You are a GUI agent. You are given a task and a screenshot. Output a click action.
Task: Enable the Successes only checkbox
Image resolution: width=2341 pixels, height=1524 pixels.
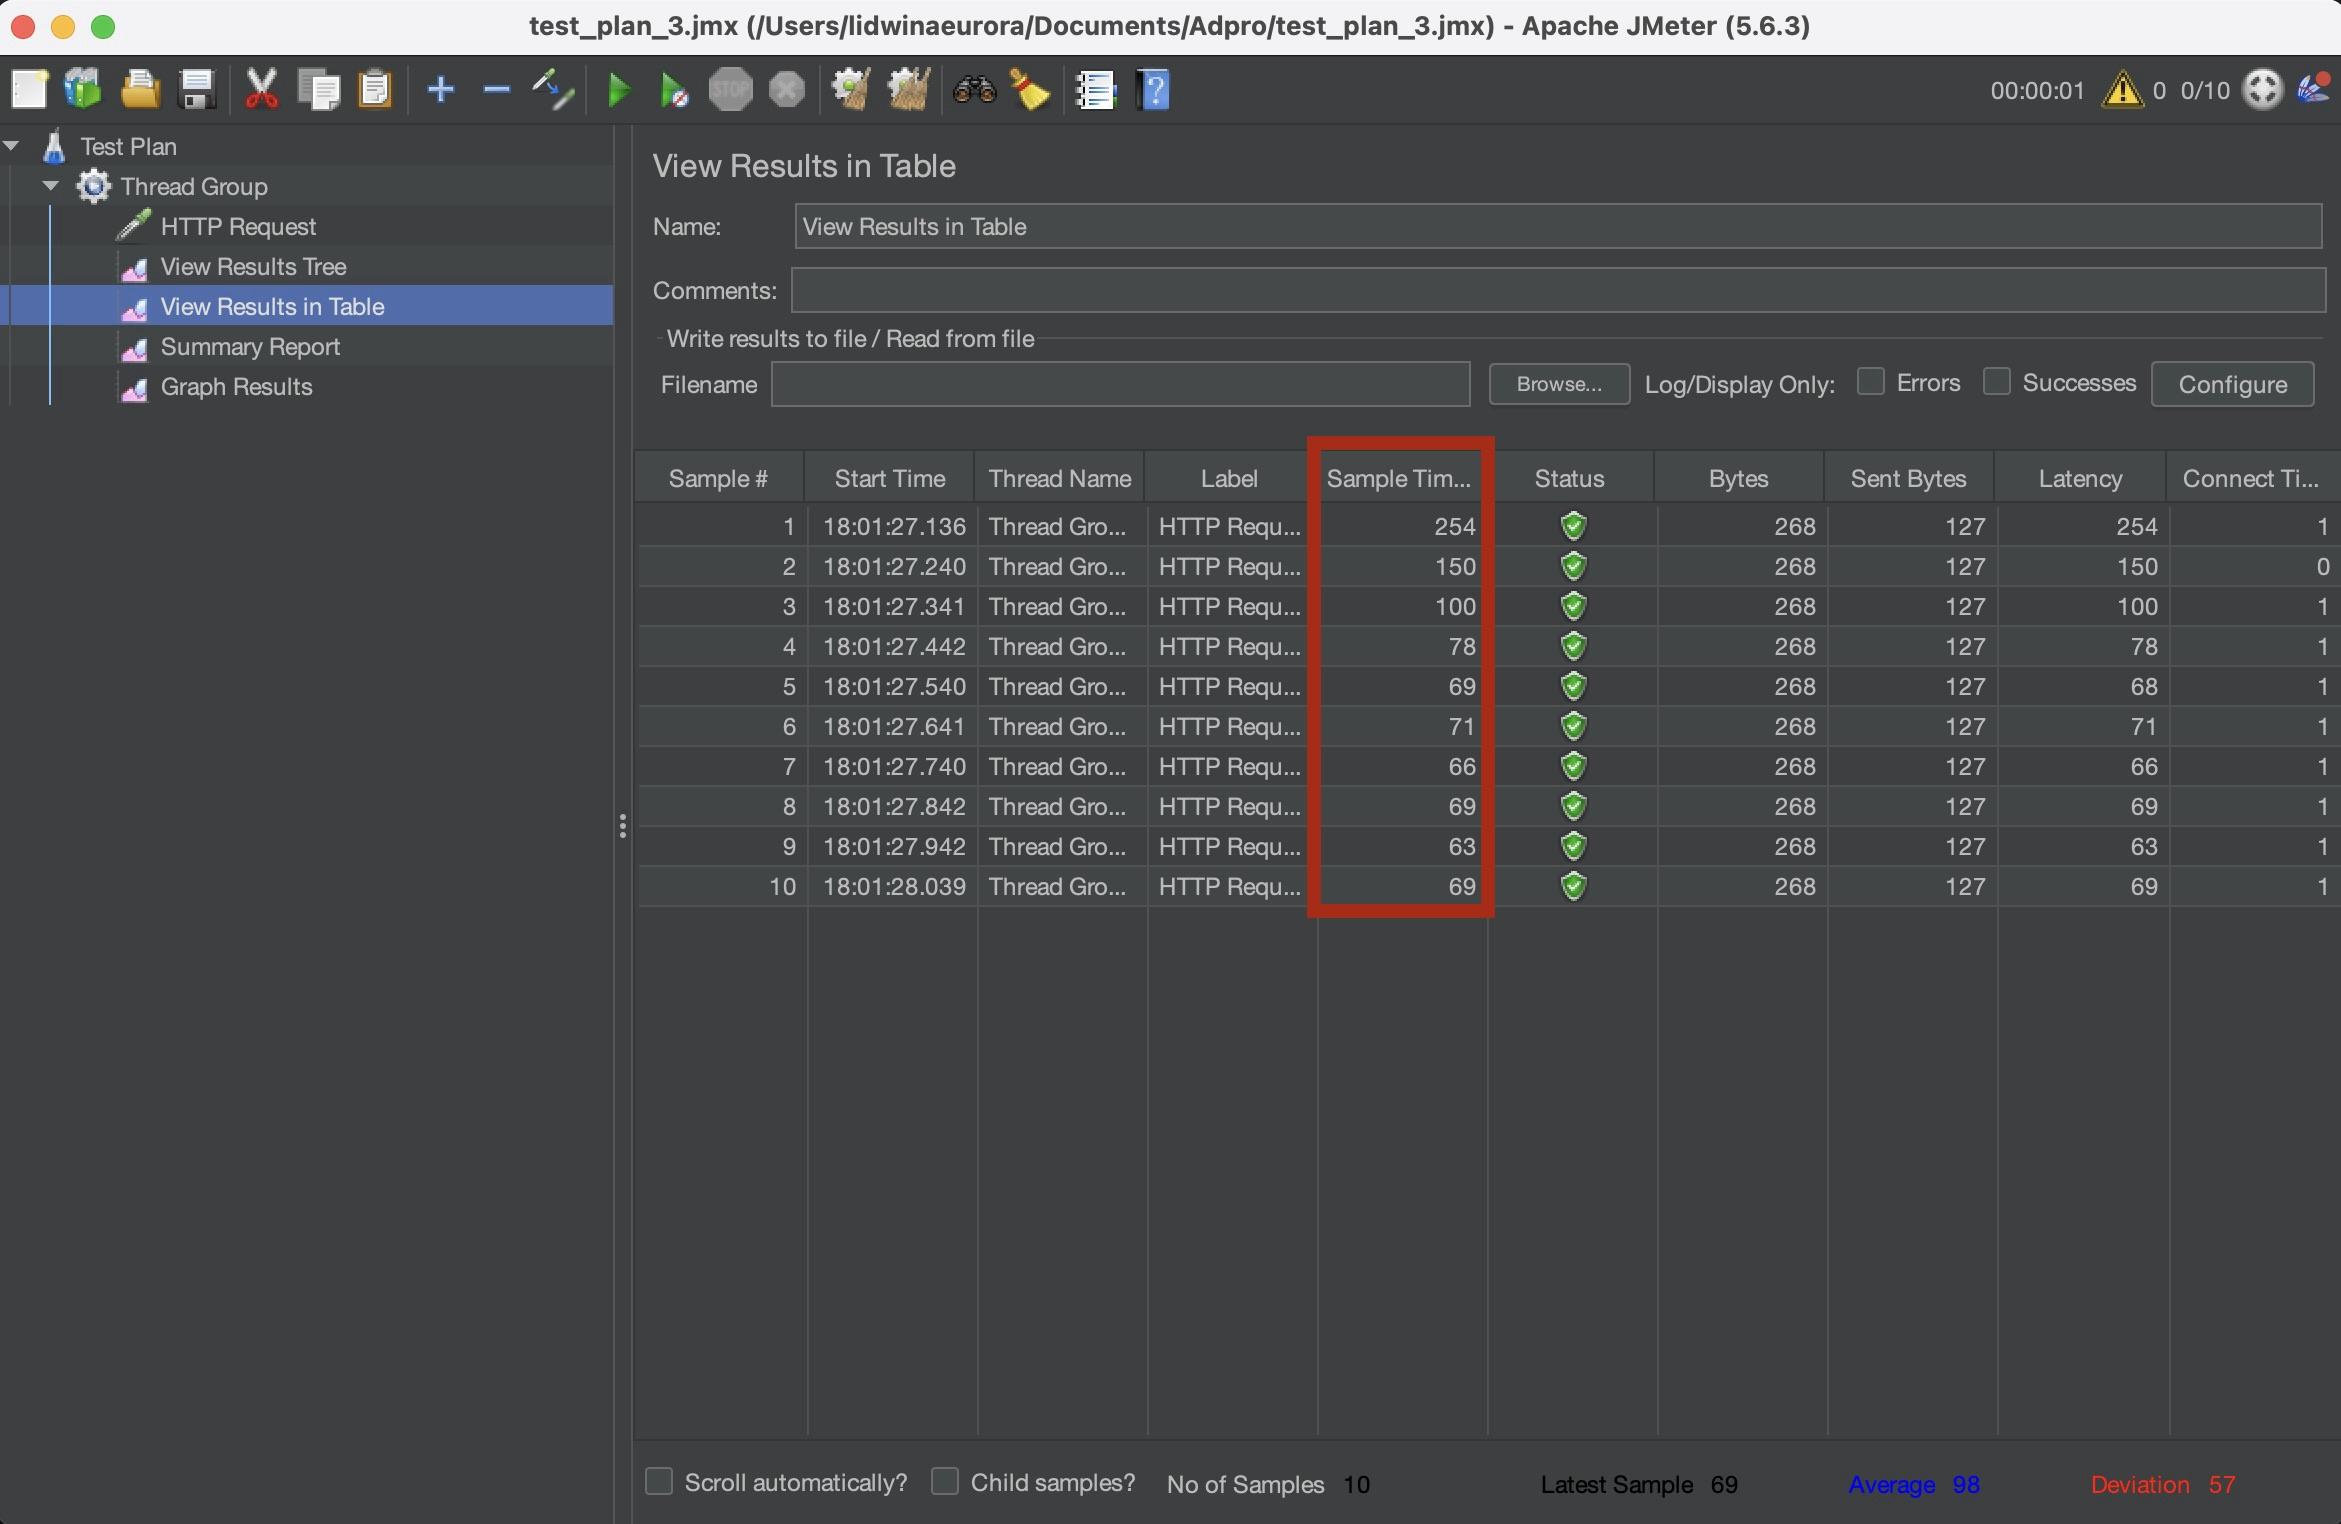(x=1996, y=382)
